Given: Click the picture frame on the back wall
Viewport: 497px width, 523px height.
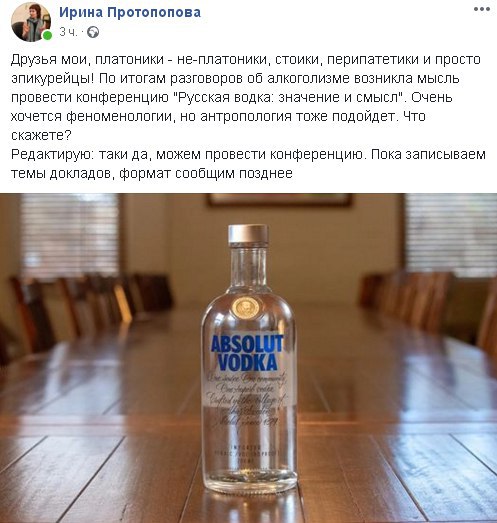Looking at the screenshot, I should tap(280, 199).
